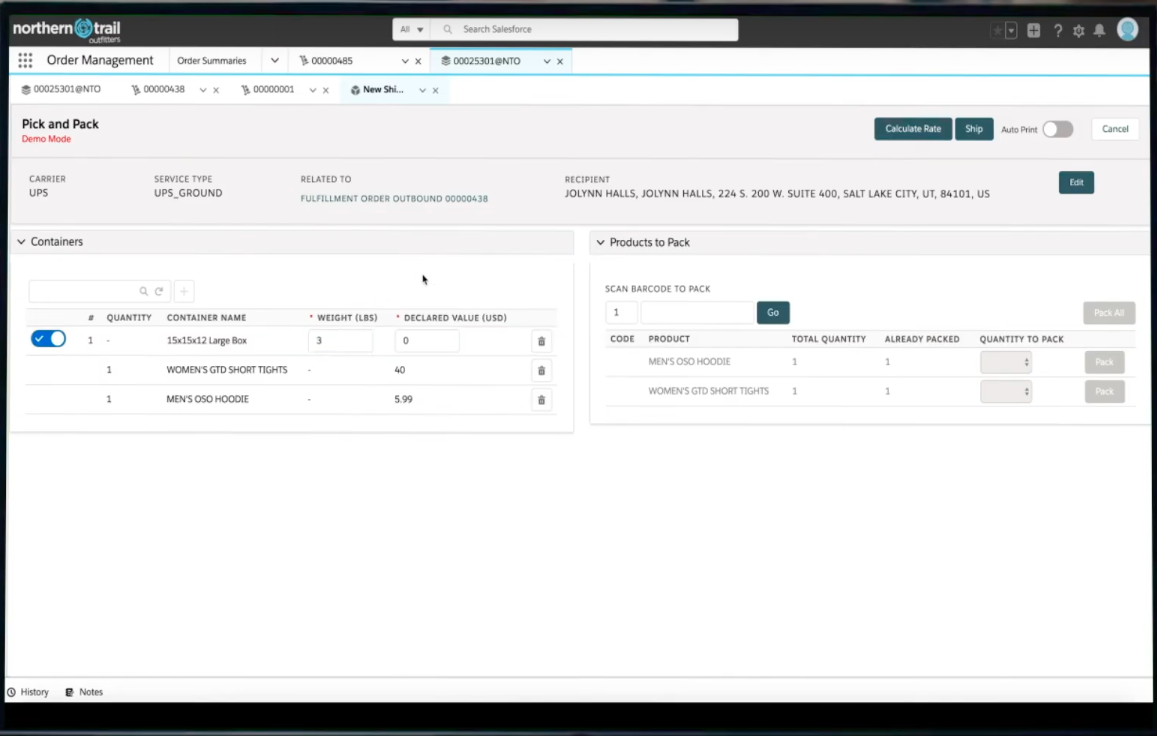
Task: Open the 00000485 tab actions chevron
Action: [404, 61]
